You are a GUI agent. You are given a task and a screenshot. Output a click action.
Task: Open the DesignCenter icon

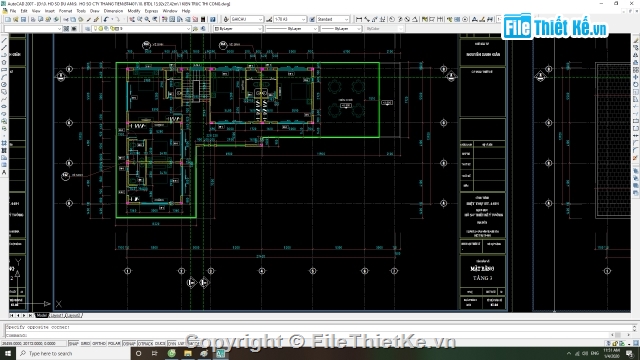click(x=172, y=19)
